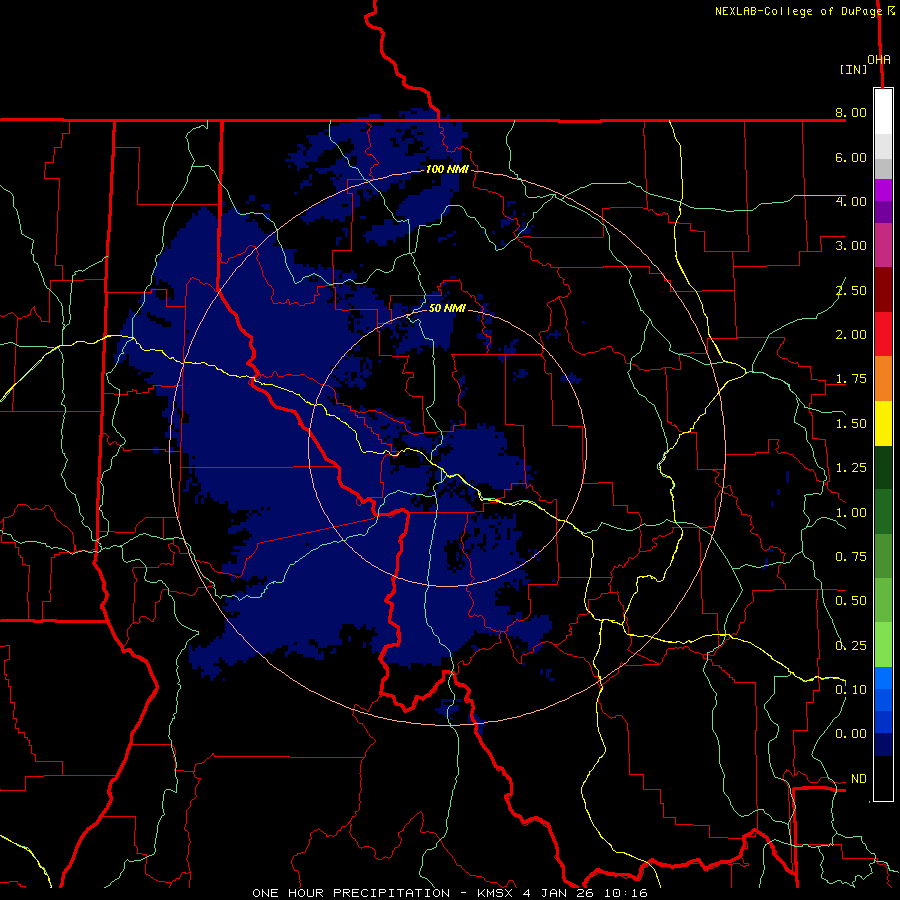Pick the pink swatch beside 3.00
900x900 pixels.
[x=883, y=246]
